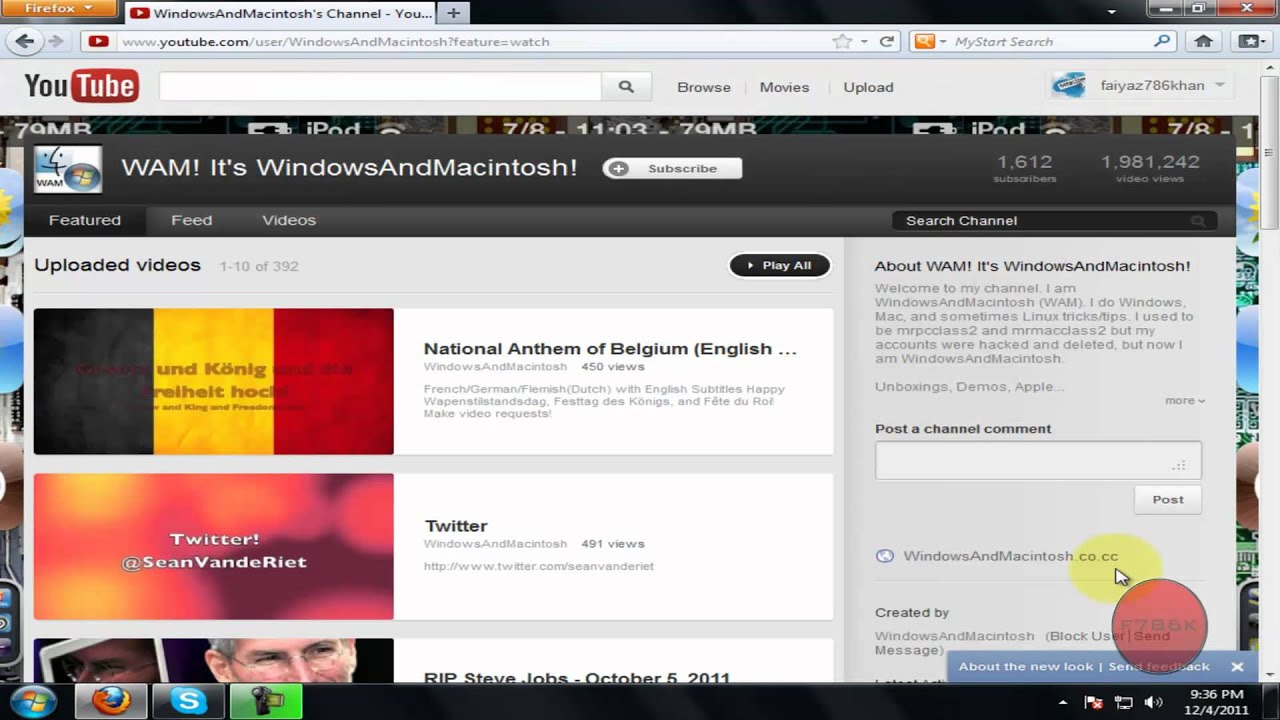Click the MyStart search magnifier
Viewport: 1280px width, 720px height.
click(1161, 41)
